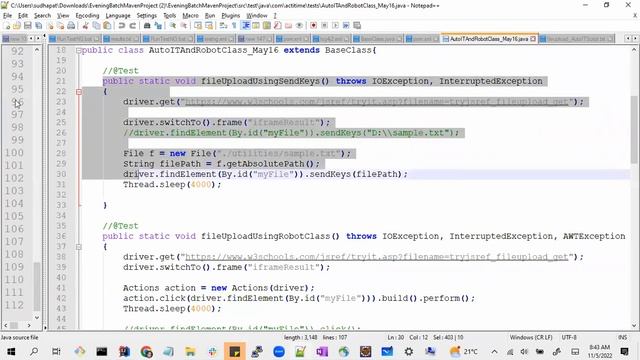
Task: Click right-hand tab bar left scroll arrow
Action: click(628, 38)
